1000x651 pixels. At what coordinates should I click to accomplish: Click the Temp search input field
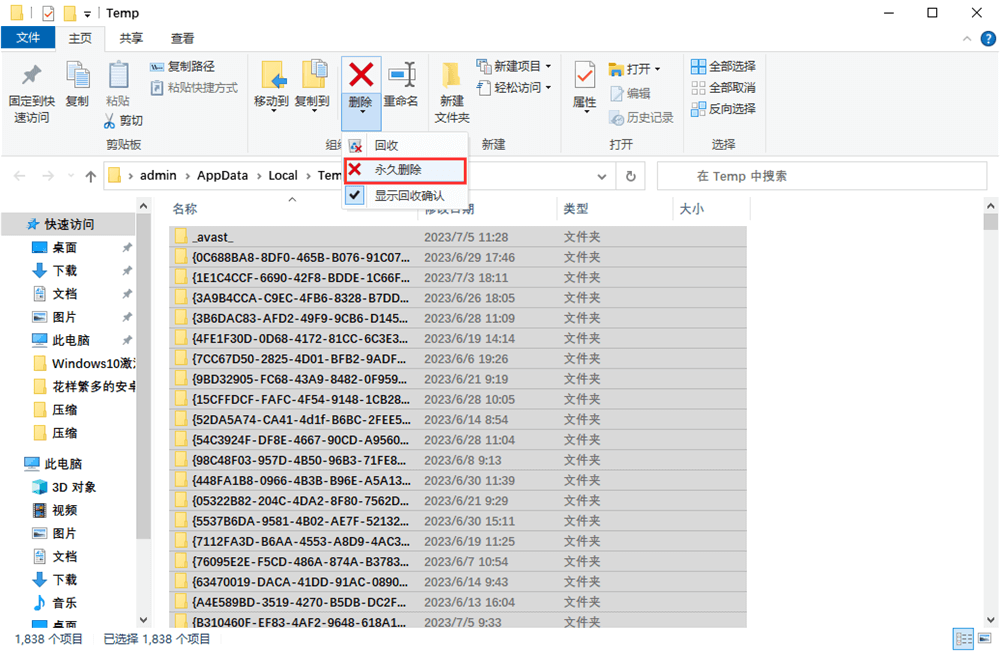pyautogui.click(x=820, y=175)
